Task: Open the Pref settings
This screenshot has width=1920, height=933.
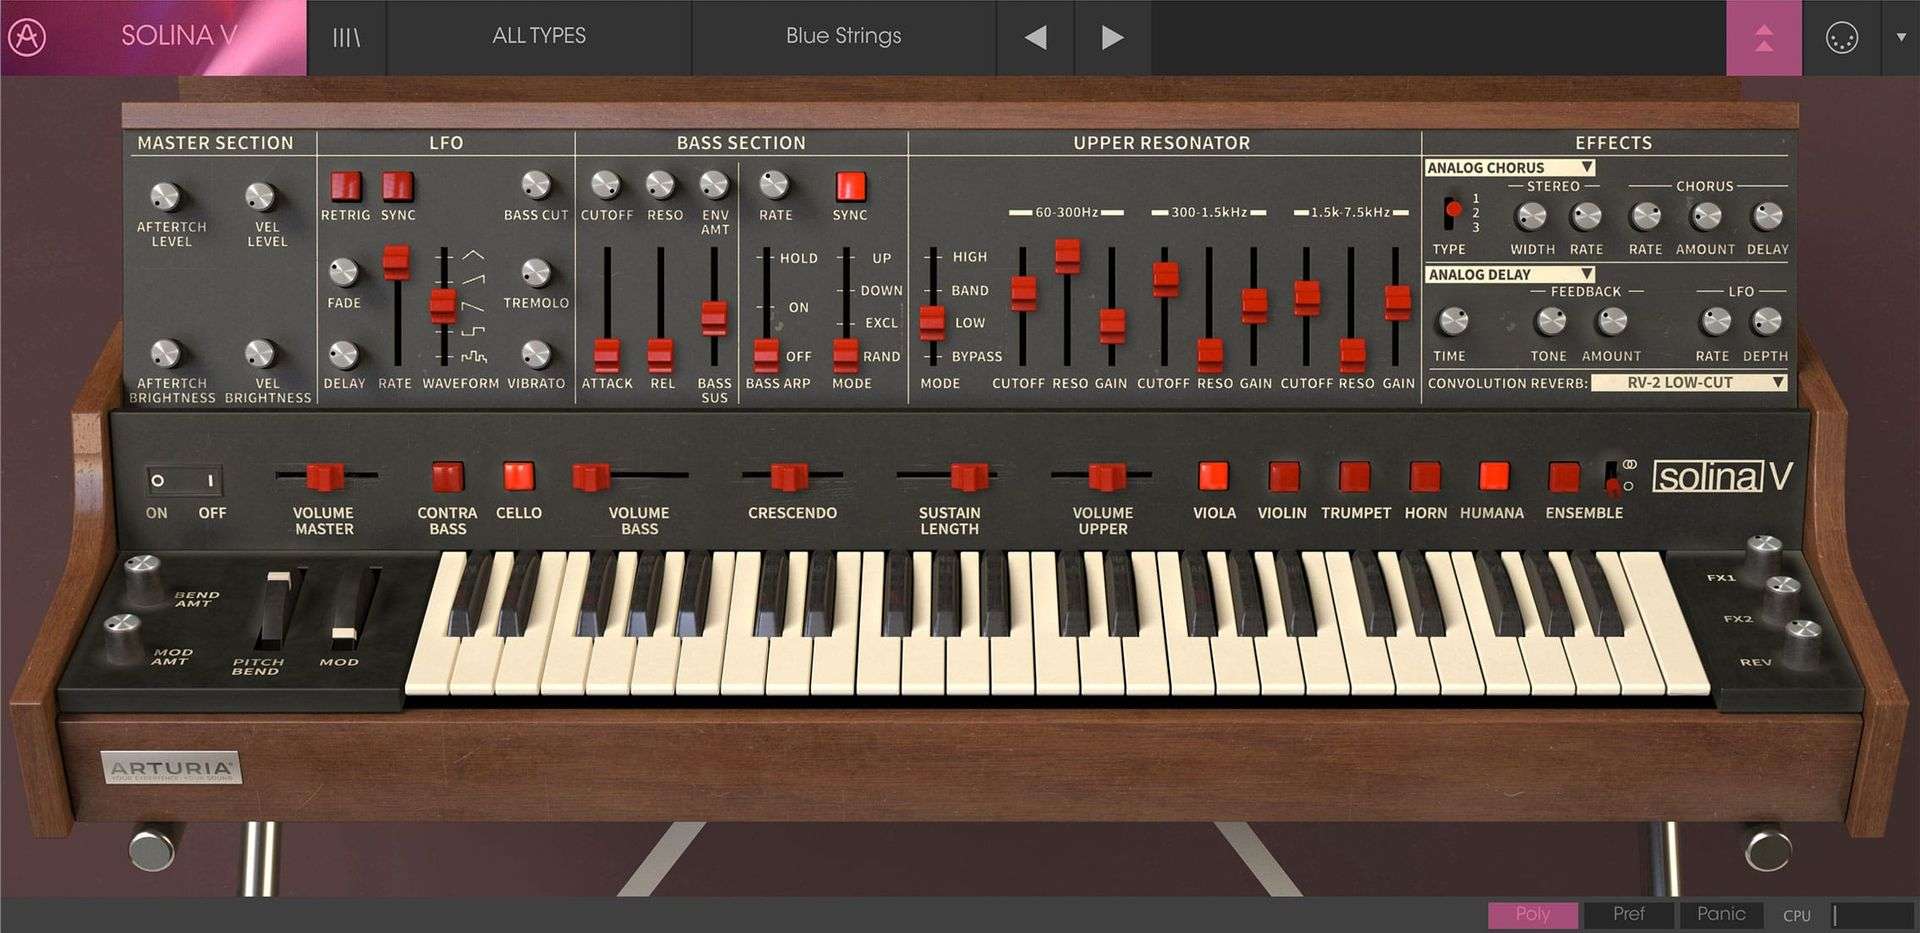Action: (1630, 914)
